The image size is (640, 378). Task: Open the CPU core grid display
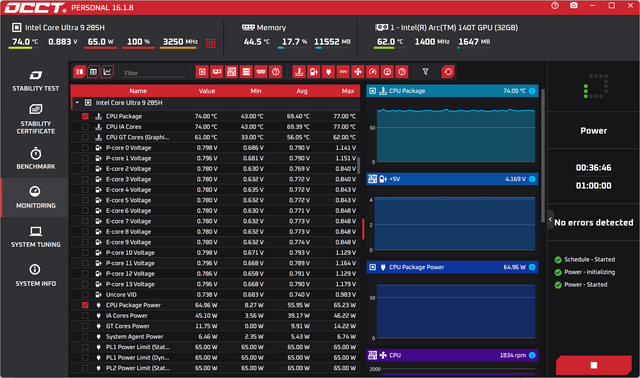[x=211, y=43]
